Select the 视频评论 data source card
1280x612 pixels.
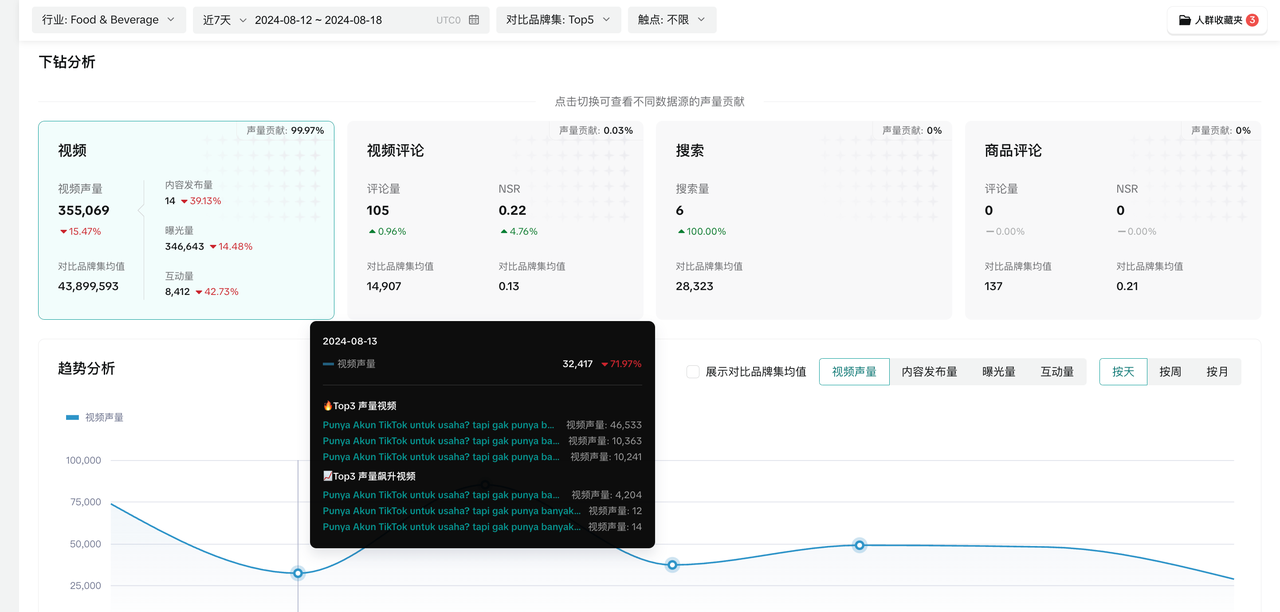[x=495, y=220]
